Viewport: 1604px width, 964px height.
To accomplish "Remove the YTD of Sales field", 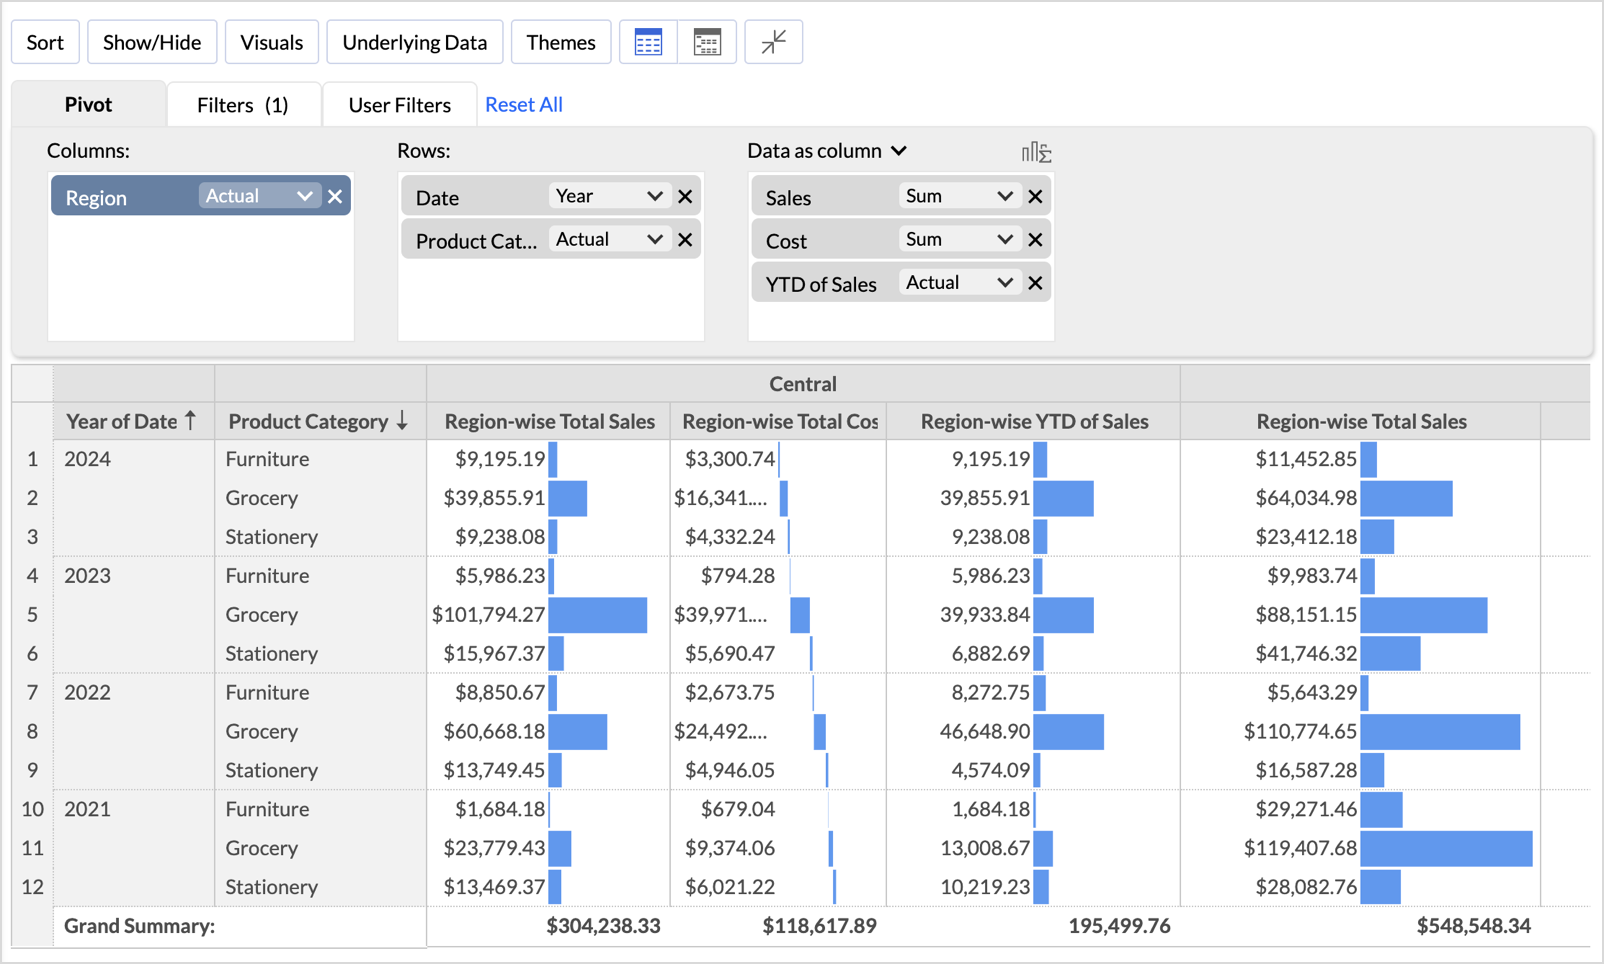I will click(1035, 282).
